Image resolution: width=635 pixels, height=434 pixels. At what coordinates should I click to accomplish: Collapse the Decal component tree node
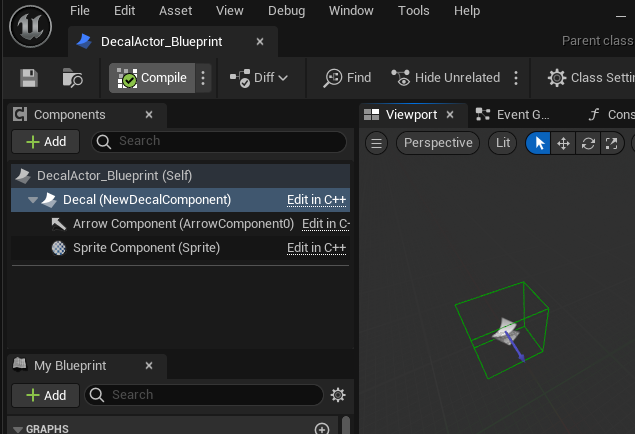[33, 200]
